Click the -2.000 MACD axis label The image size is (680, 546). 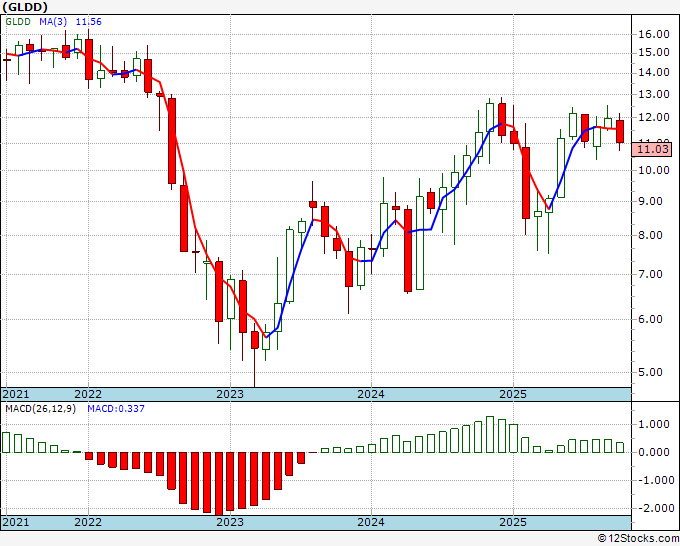tap(655, 508)
